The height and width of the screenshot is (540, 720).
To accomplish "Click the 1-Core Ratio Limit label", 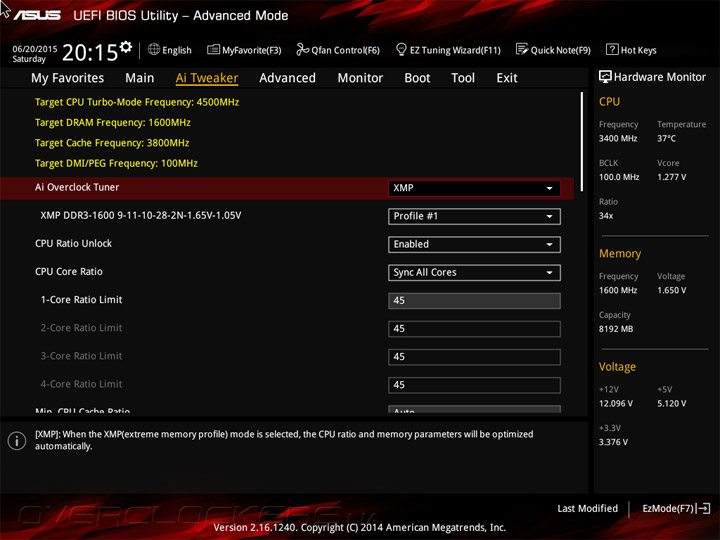I will click(81, 300).
